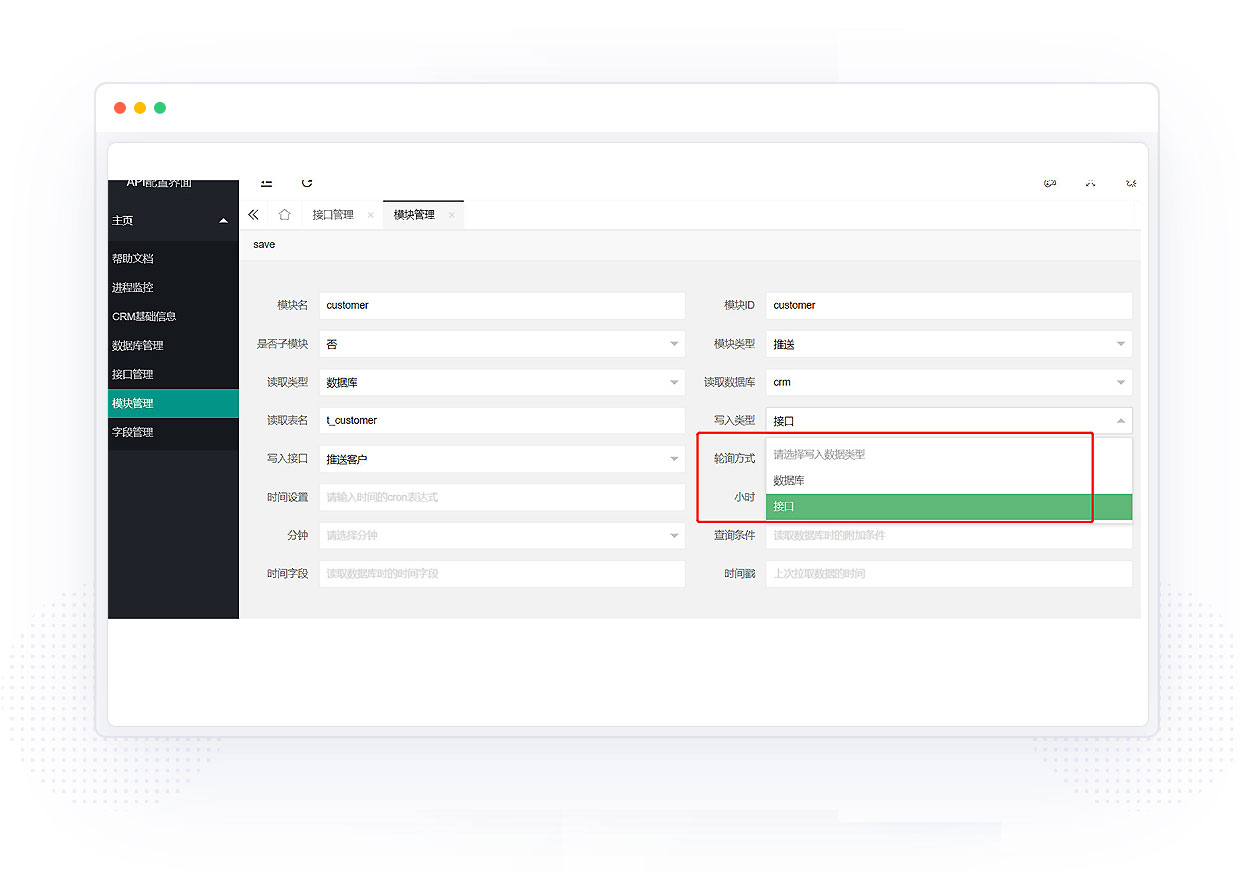Click the 时间戳 input field
The height and width of the screenshot is (880, 1240).
(x=949, y=574)
